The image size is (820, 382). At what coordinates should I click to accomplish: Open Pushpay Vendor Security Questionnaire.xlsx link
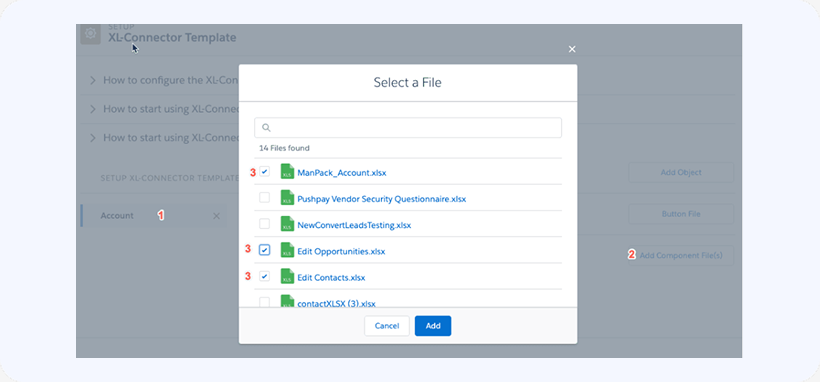[x=381, y=199]
